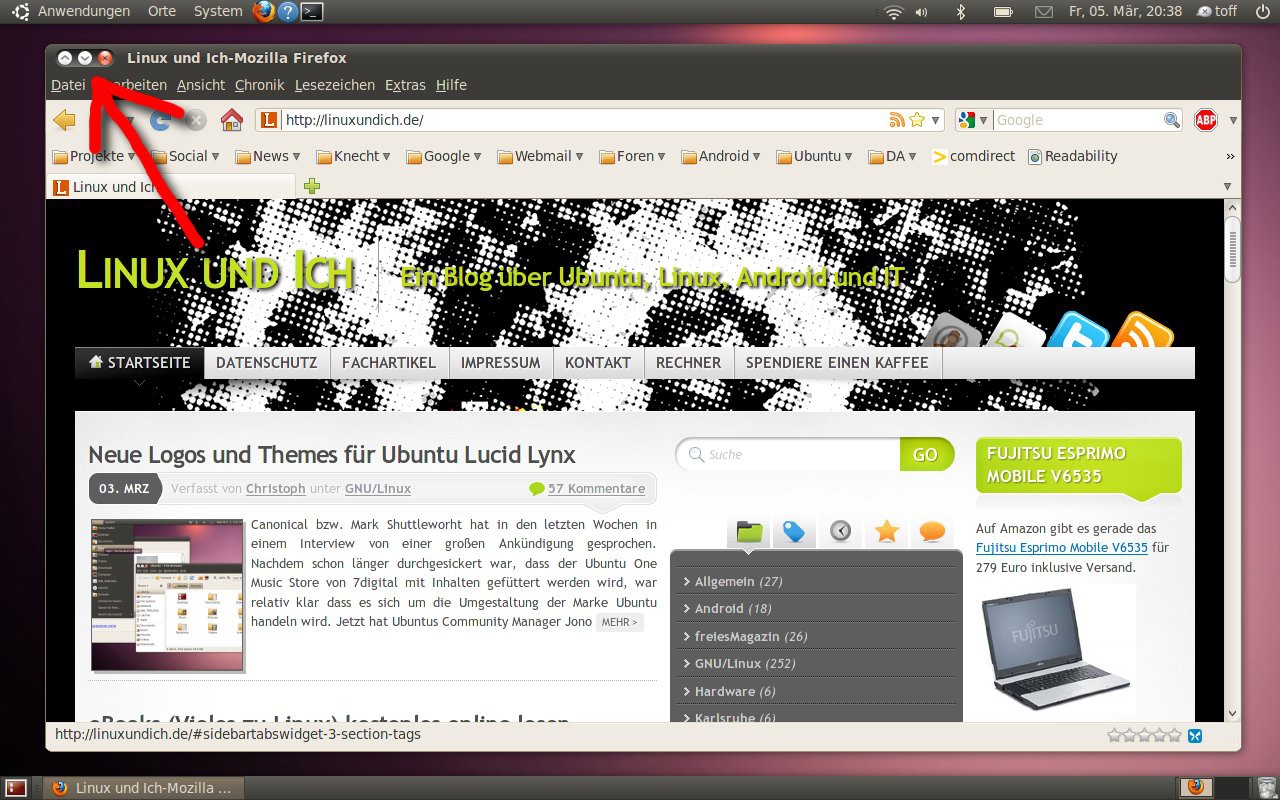The height and width of the screenshot is (800, 1280).
Task: Open the RSS feed icon in address bar
Action: (x=897, y=120)
